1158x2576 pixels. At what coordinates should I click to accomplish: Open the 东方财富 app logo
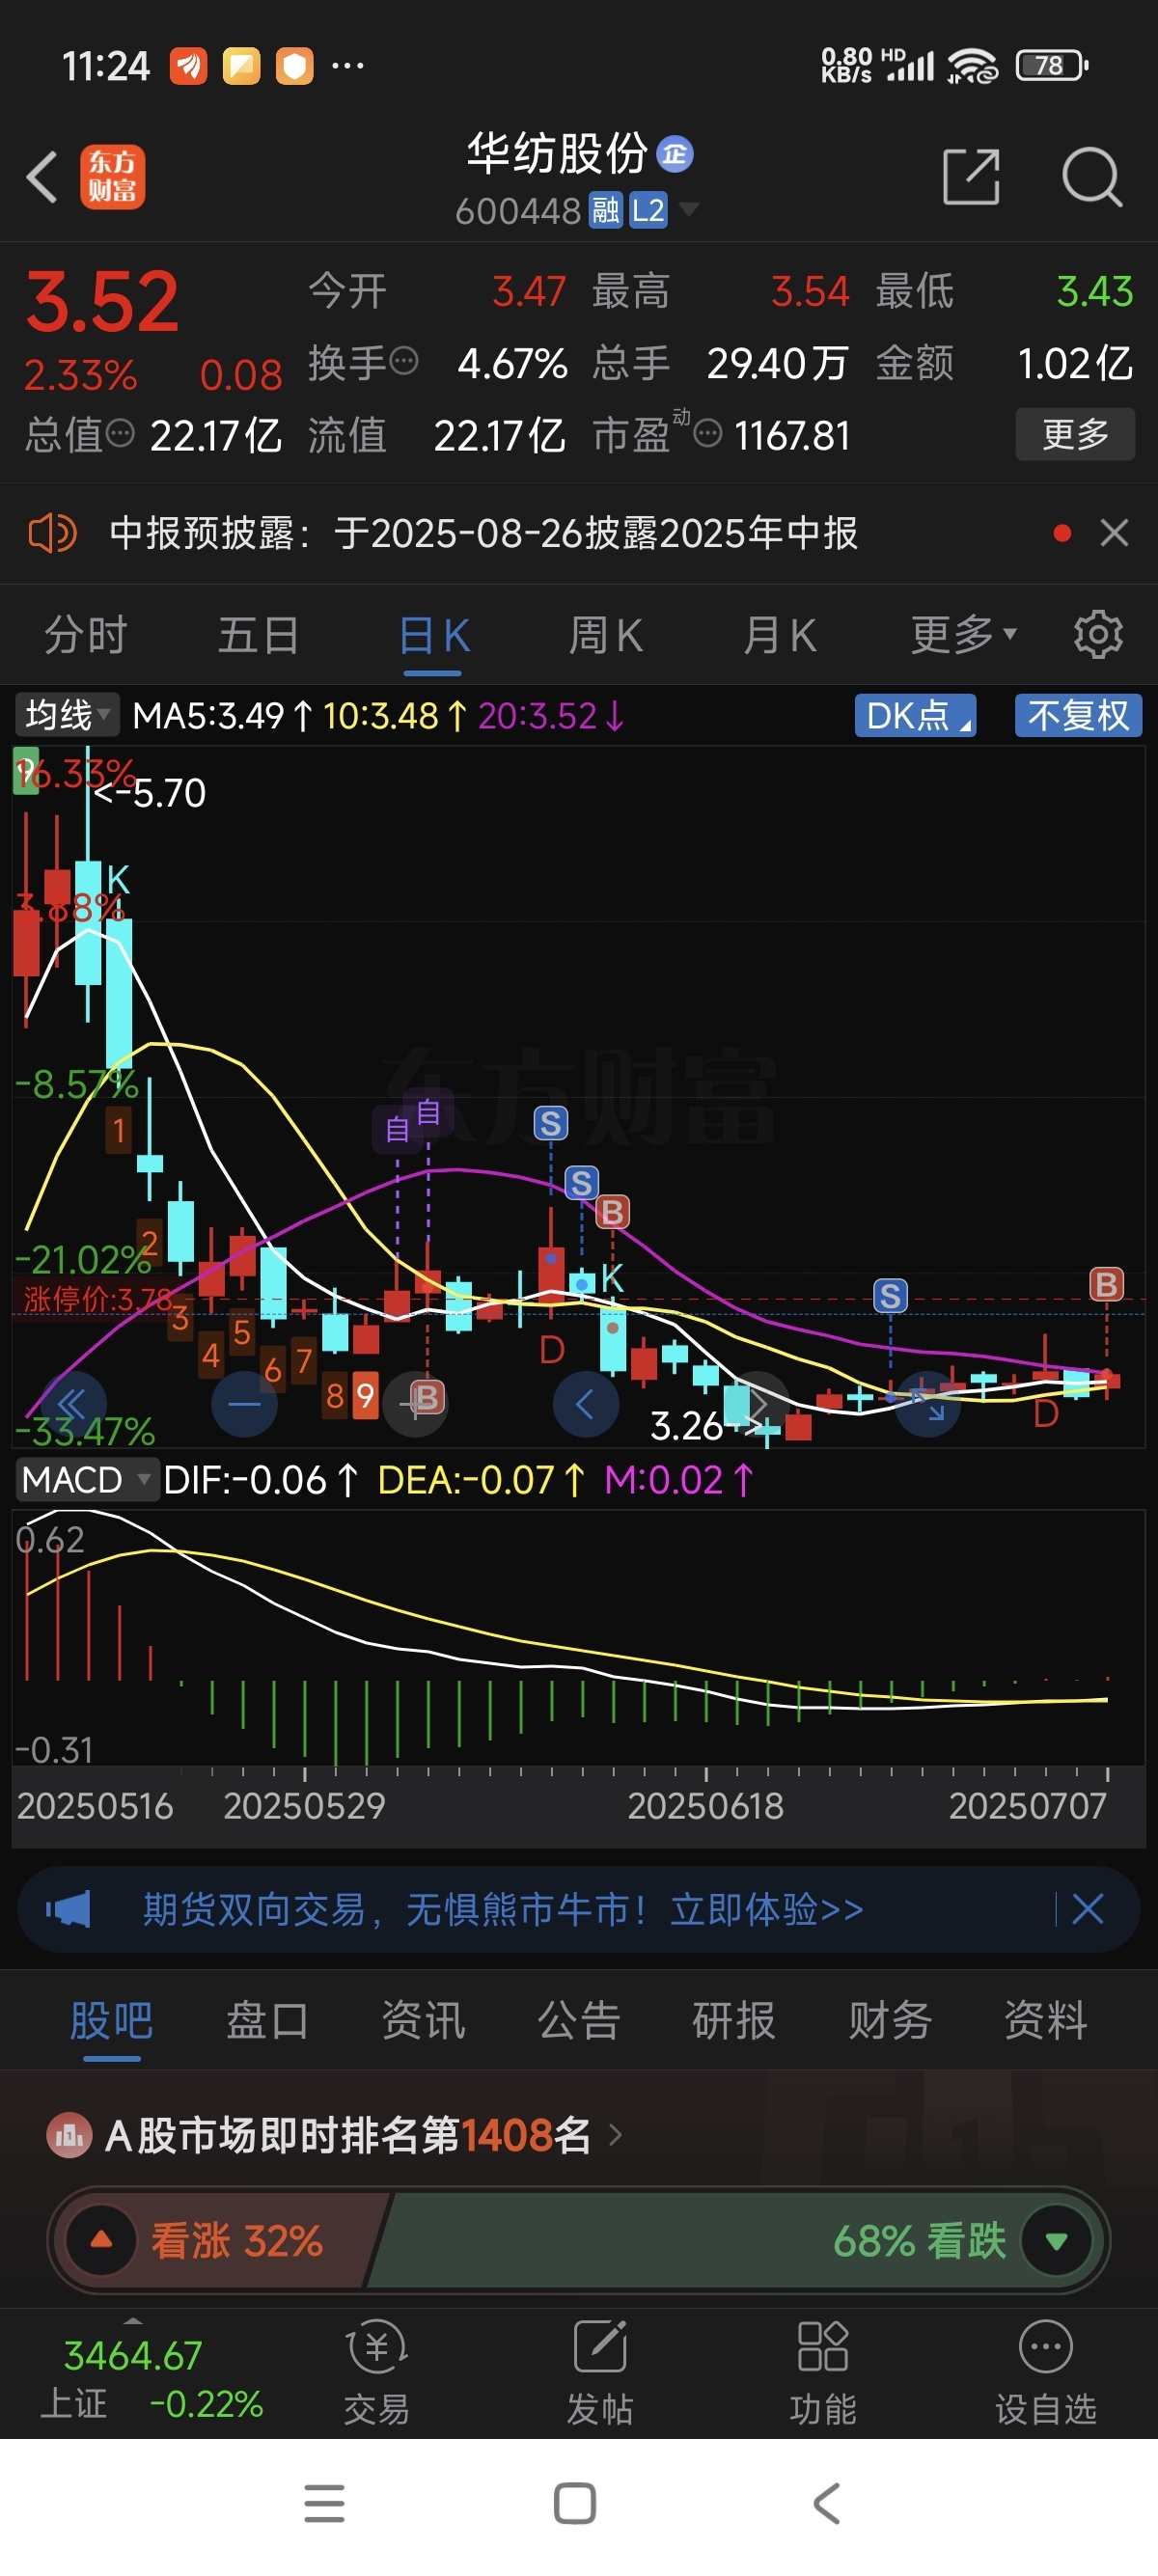pyautogui.click(x=112, y=177)
